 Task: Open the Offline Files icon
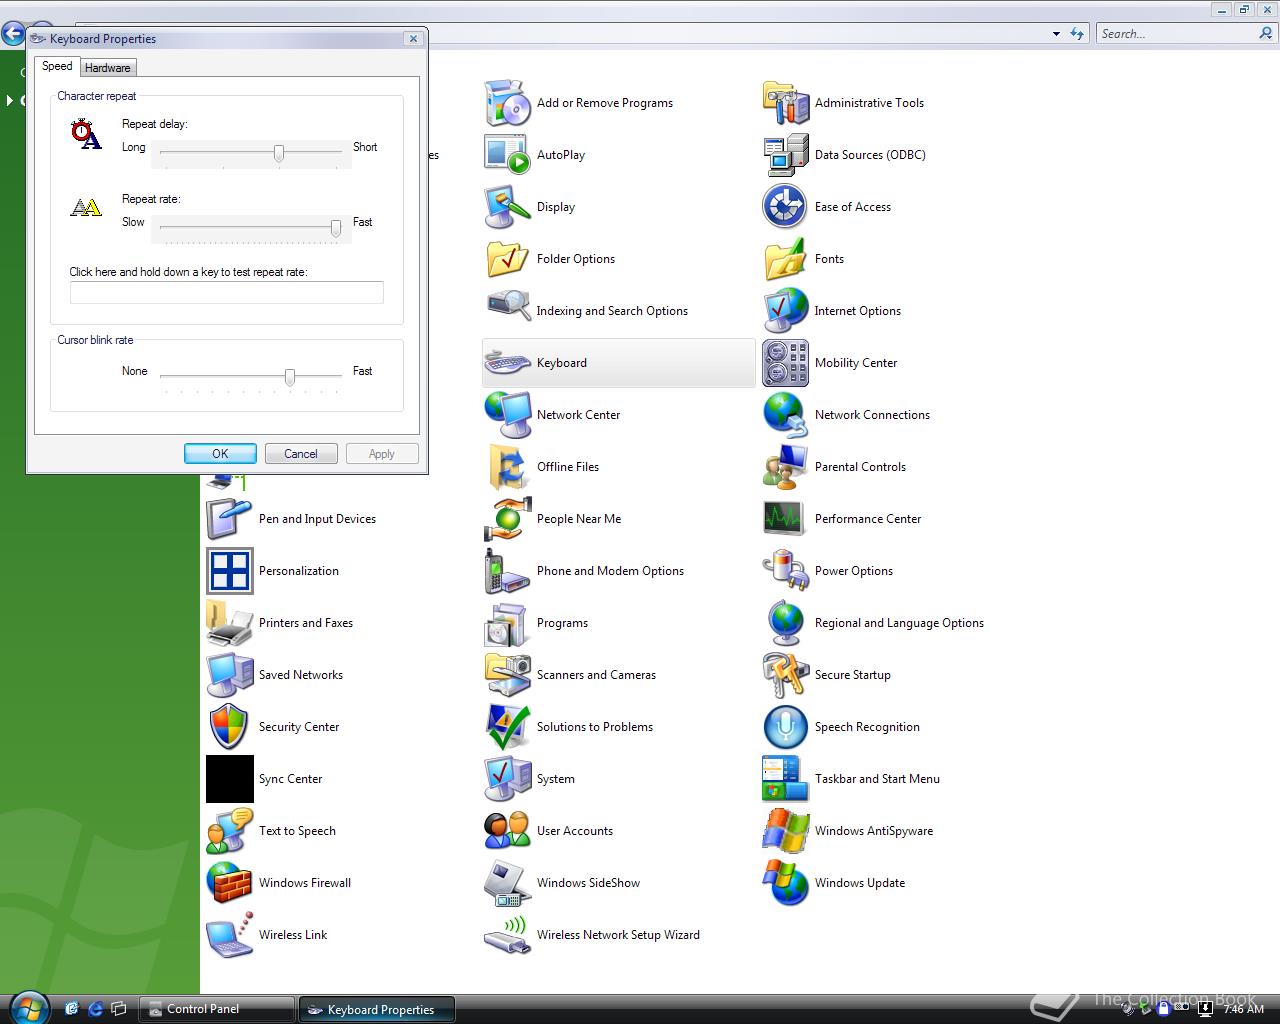(x=507, y=467)
